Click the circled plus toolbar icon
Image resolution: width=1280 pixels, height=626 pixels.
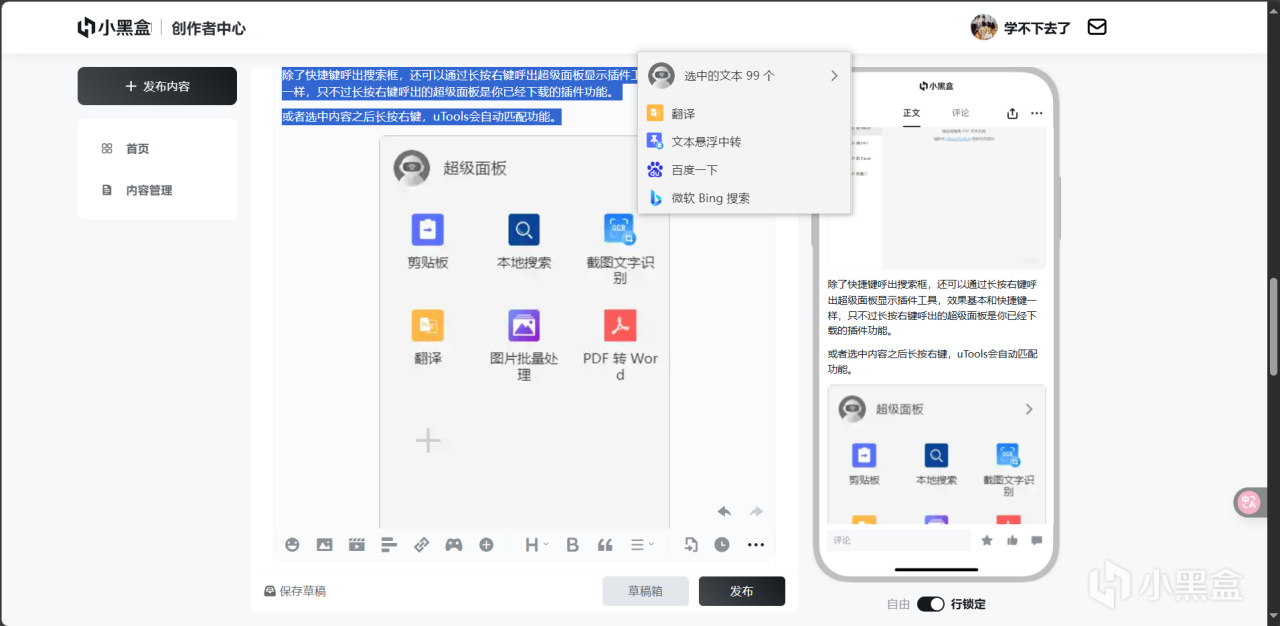(486, 545)
